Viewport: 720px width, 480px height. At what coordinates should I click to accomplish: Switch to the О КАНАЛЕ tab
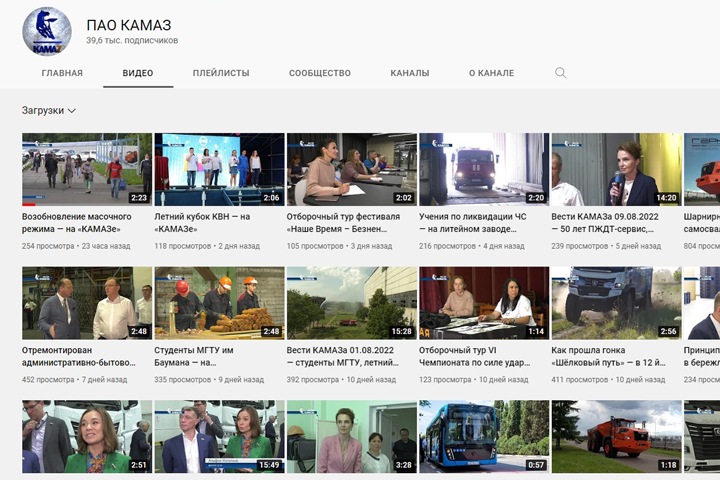click(491, 73)
